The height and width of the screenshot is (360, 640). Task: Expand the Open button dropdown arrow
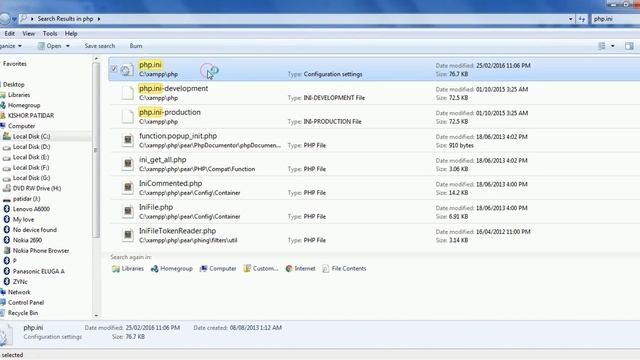click(x=68, y=46)
